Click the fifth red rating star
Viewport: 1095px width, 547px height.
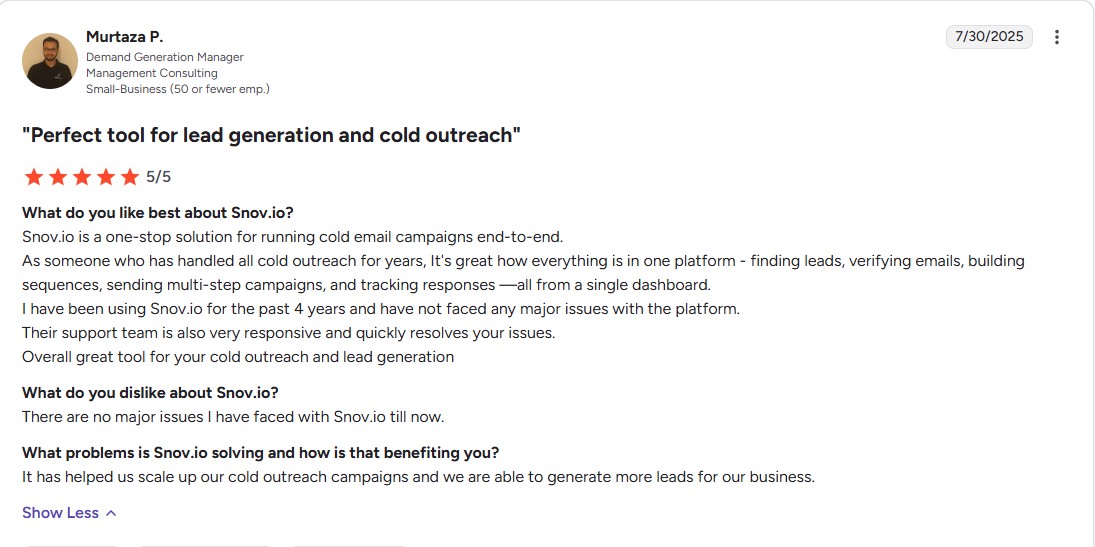[130, 177]
